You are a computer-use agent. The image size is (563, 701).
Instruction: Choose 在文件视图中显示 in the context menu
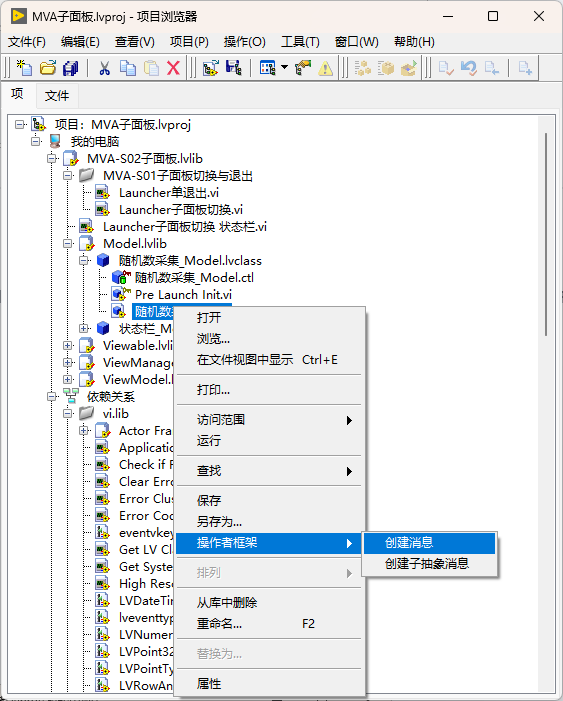coord(269,359)
